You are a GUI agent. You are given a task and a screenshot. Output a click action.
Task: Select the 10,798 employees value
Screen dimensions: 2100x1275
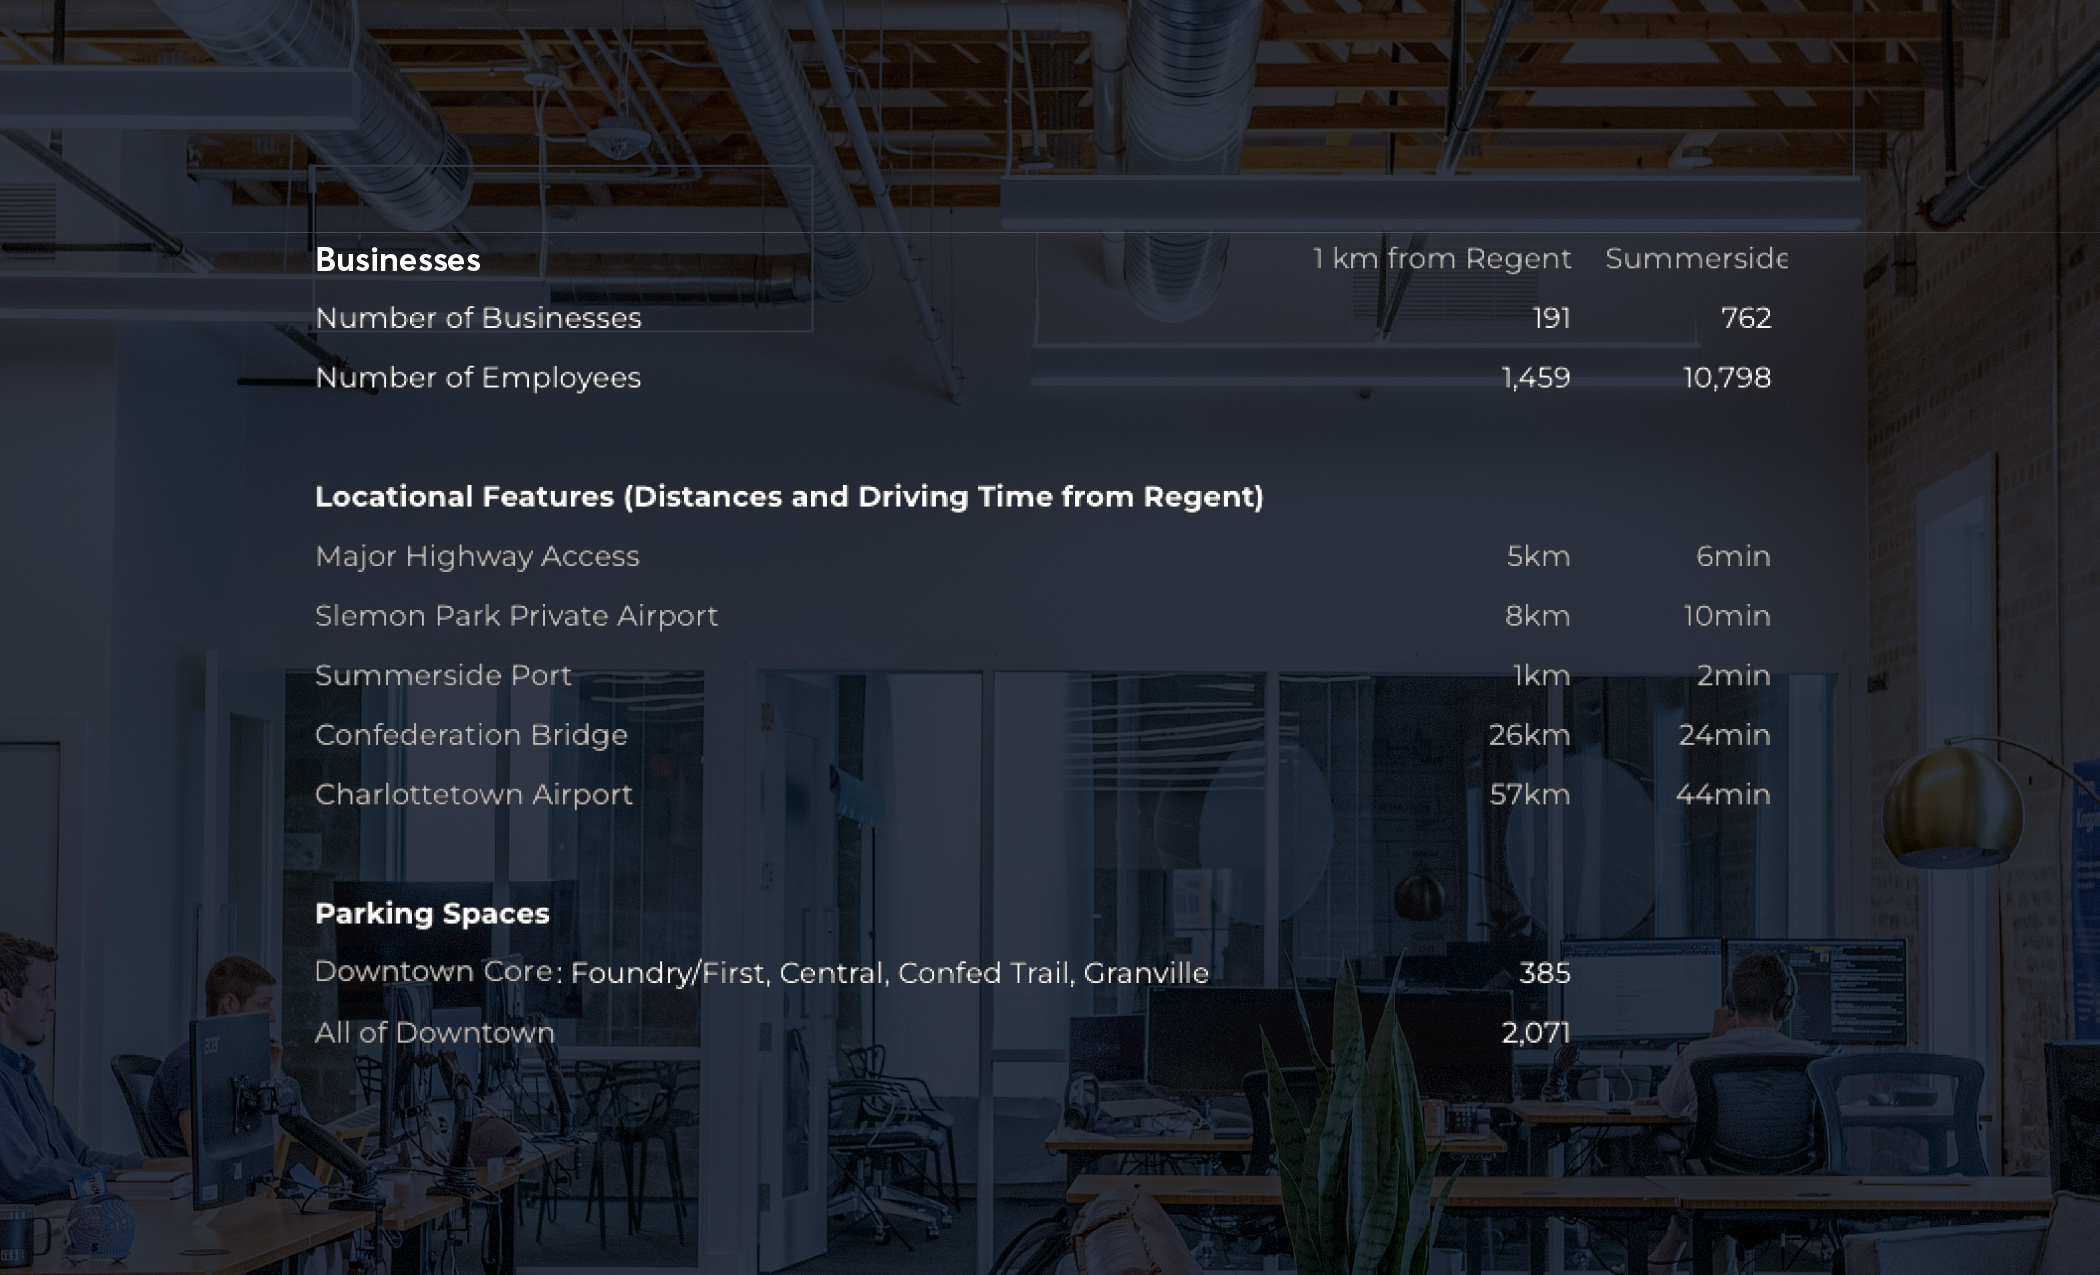(1727, 378)
